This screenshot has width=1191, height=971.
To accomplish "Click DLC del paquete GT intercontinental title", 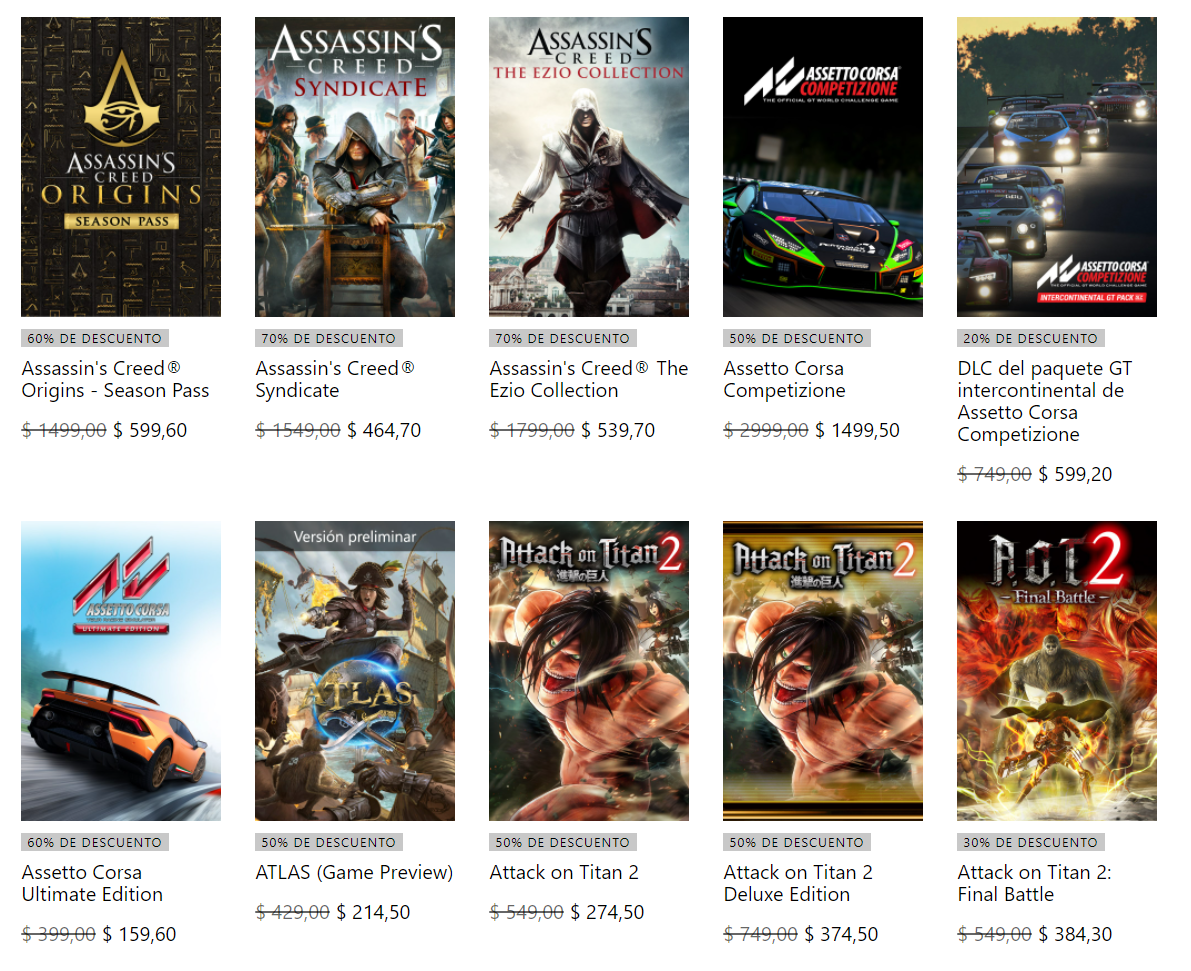I will (x=1044, y=401).
